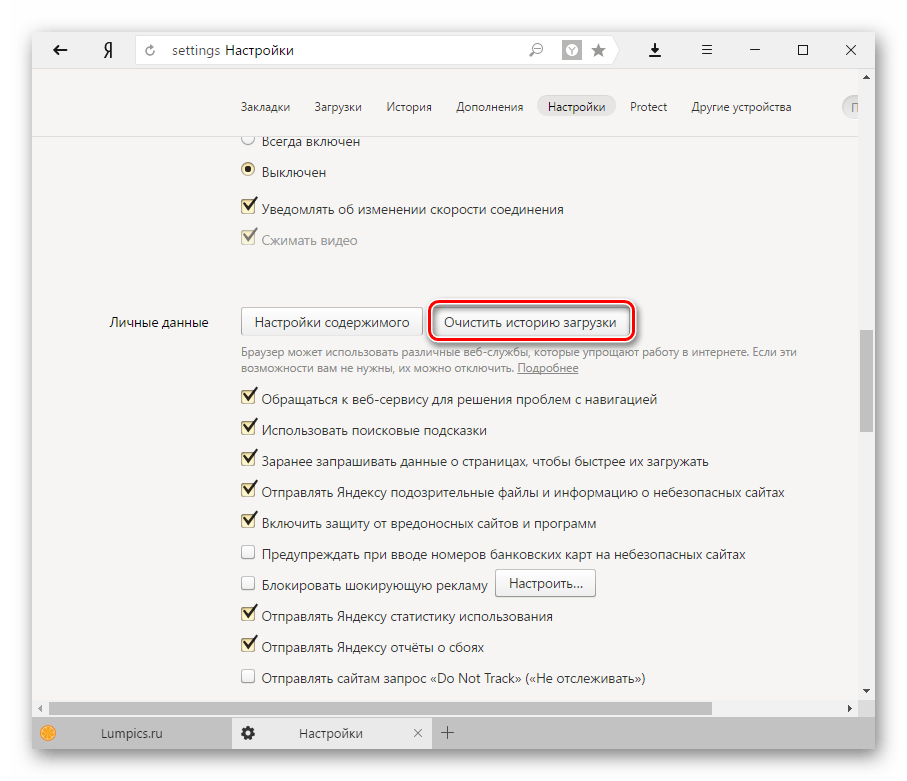Select the Всегда включен radio option
The width and height of the screenshot is (907, 781).
[248, 139]
